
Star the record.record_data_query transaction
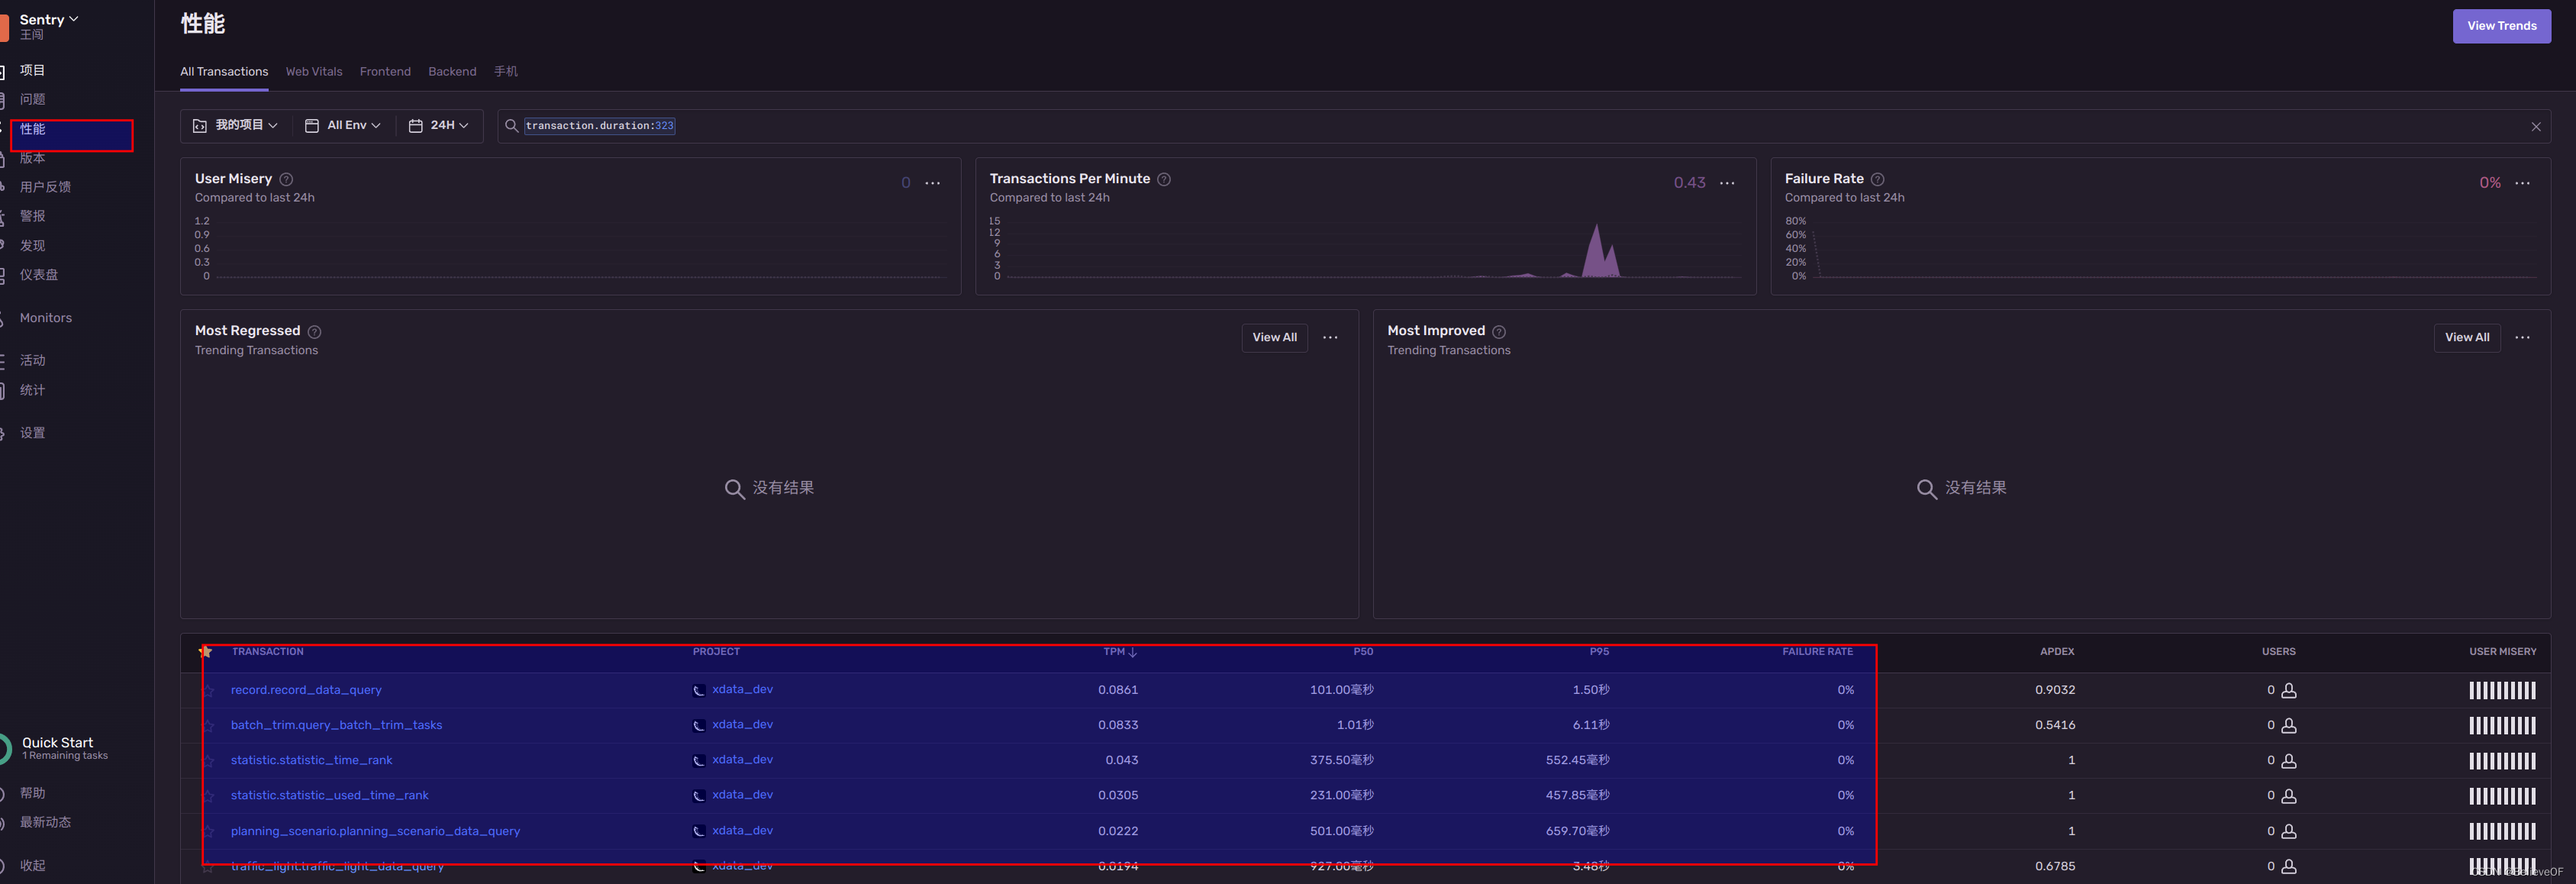pyautogui.click(x=208, y=691)
